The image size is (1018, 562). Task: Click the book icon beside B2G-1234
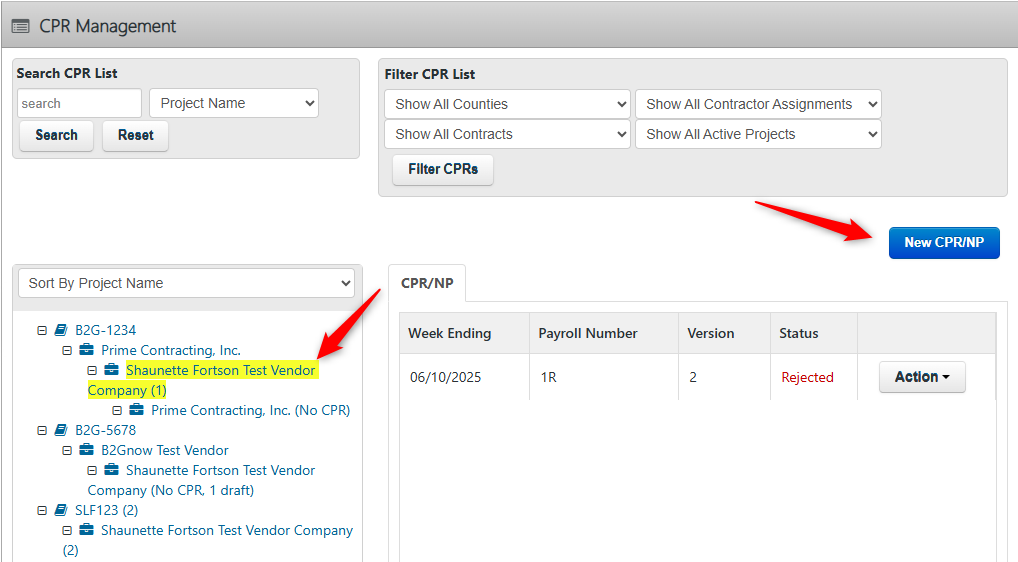pyautogui.click(x=61, y=330)
